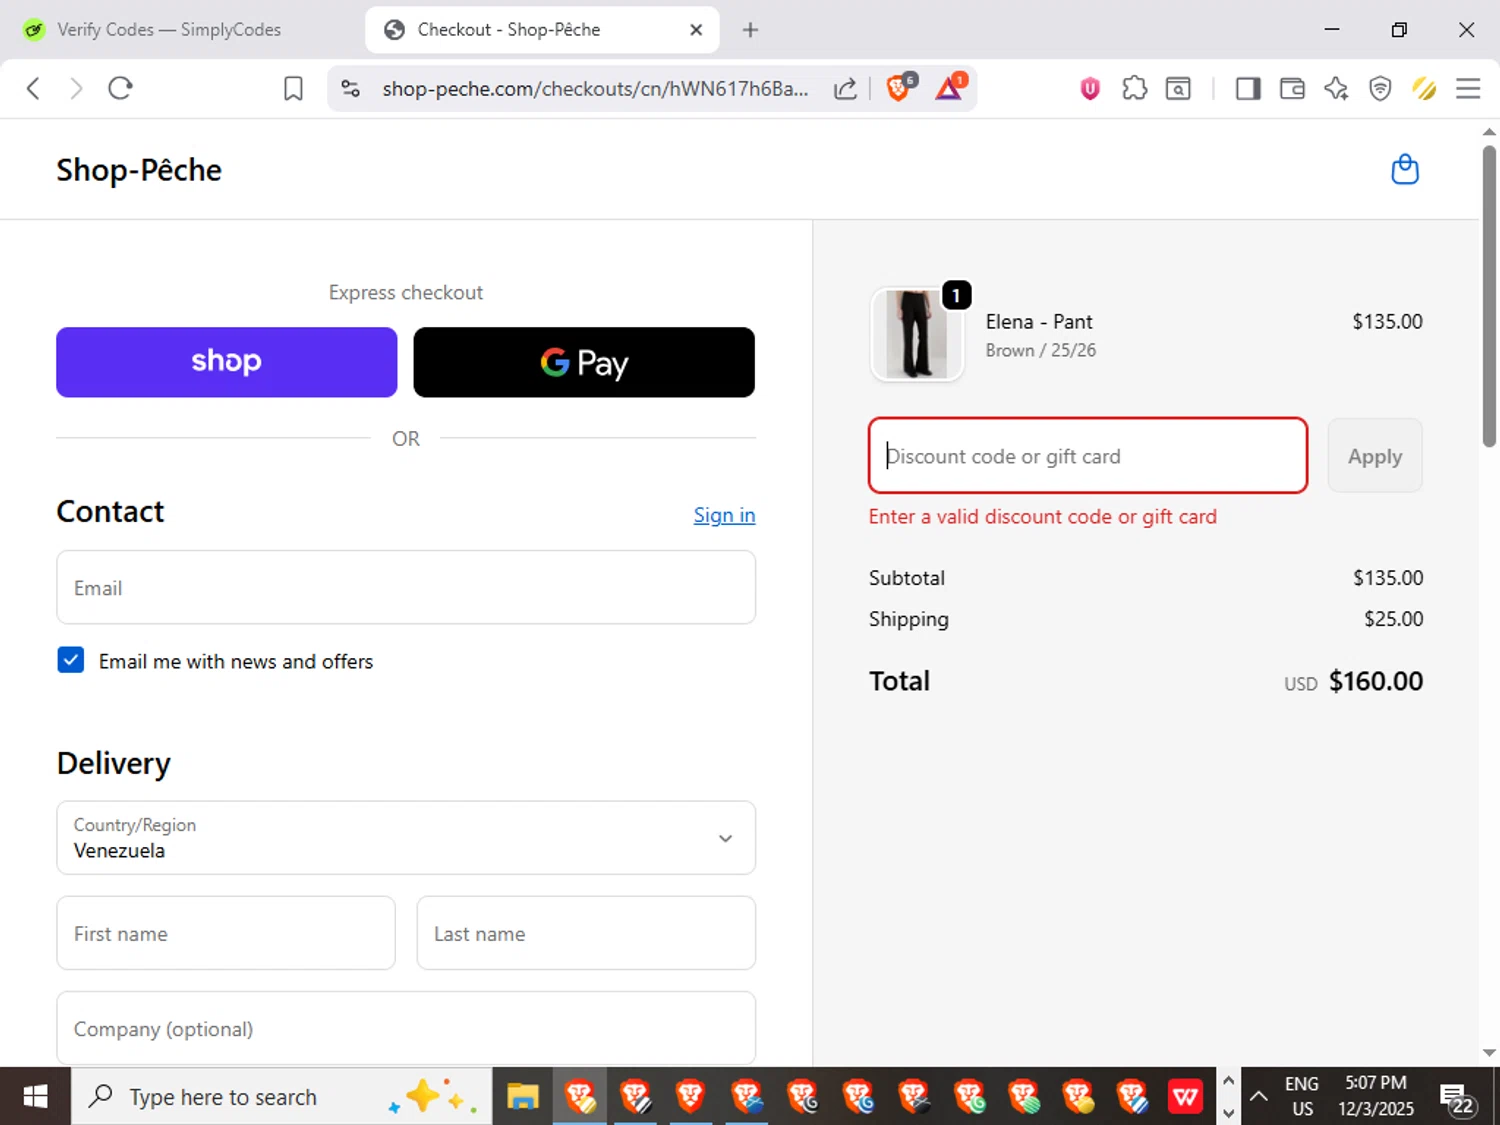
Task: Open the tab search toolbar icon
Action: click(x=1179, y=89)
